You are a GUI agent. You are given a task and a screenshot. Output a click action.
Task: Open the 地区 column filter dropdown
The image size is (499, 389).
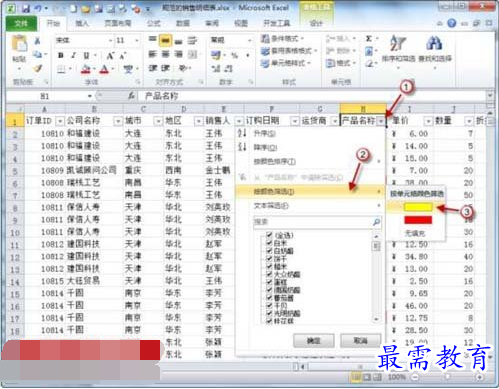point(199,121)
